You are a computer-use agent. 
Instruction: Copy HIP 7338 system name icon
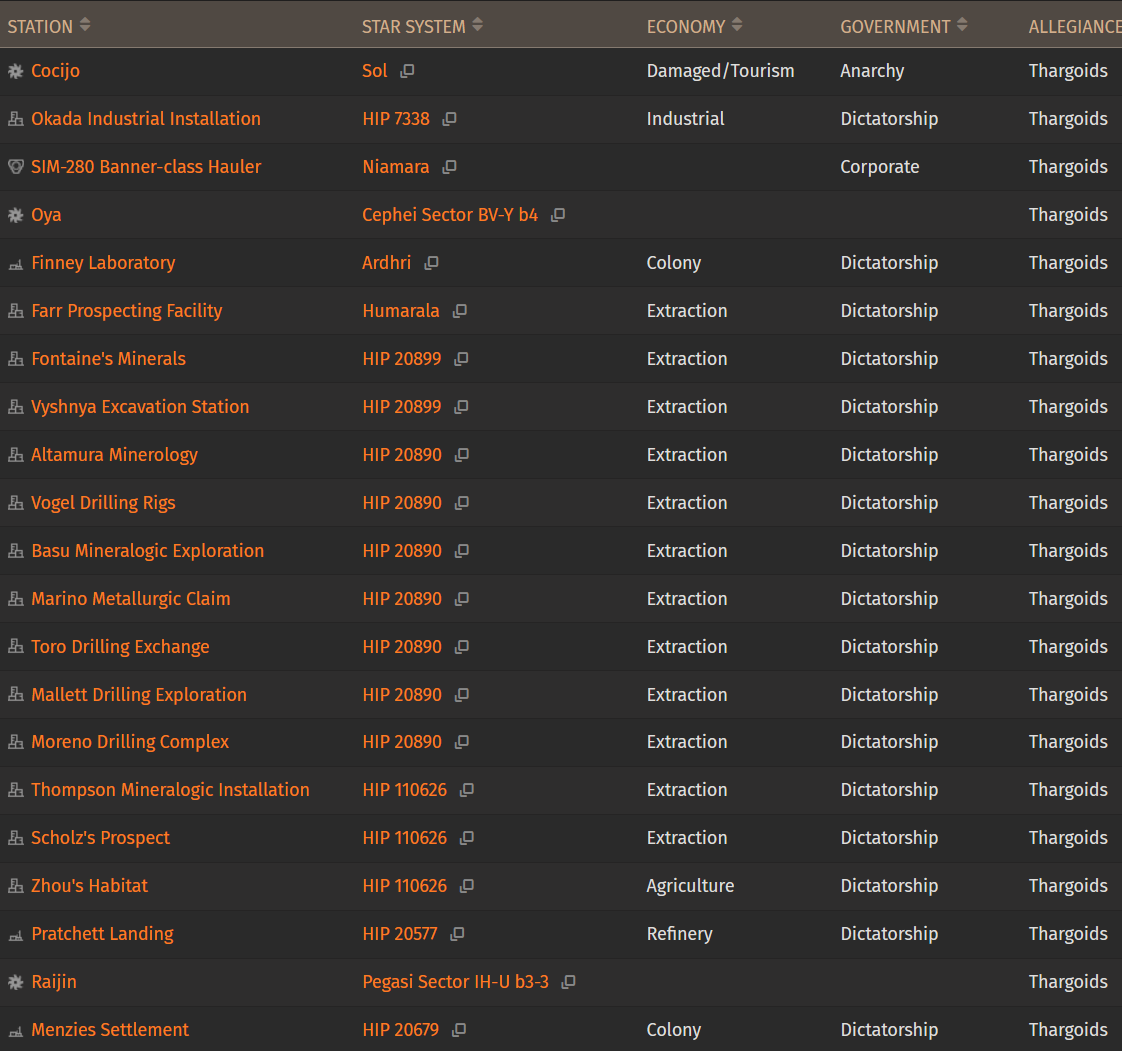[x=449, y=119]
